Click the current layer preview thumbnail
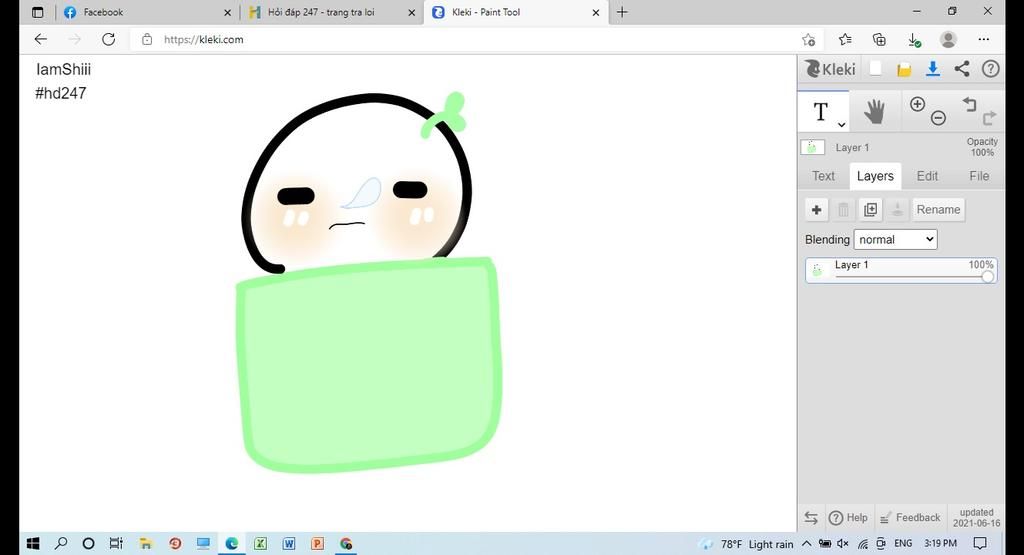Screen dimensions: 1024x555 tap(812, 147)
